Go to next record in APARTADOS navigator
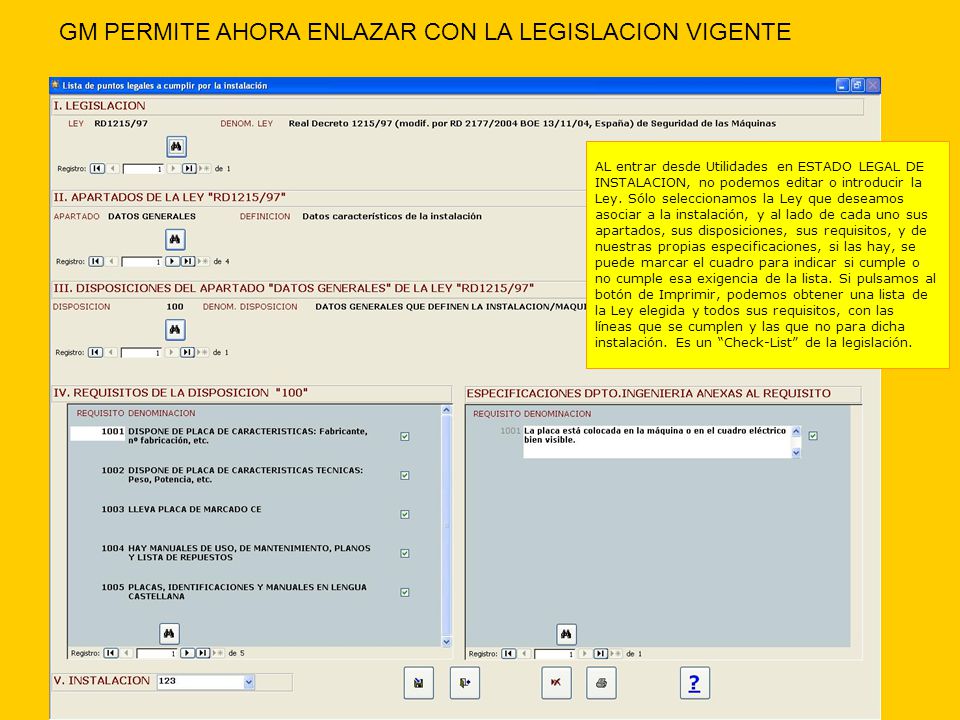 [173, 261]
